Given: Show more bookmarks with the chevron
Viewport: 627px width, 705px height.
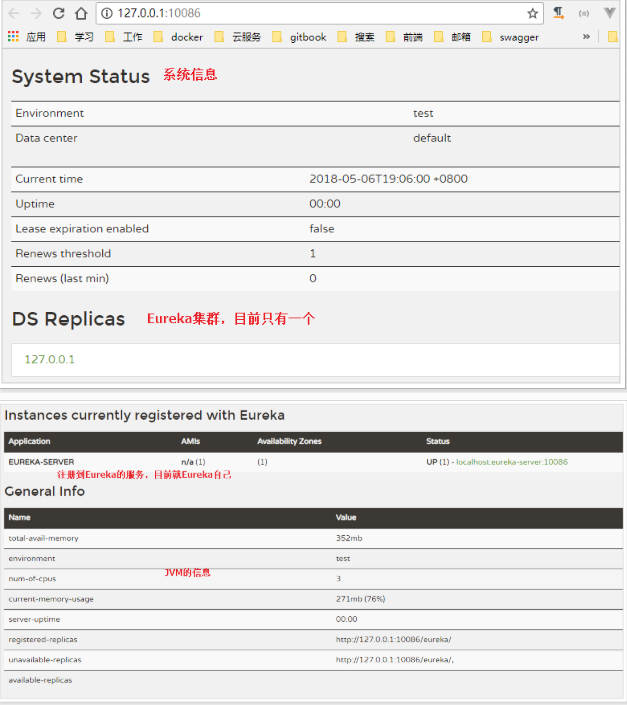Looking at the screenshot, I should (x=586, y=36).
